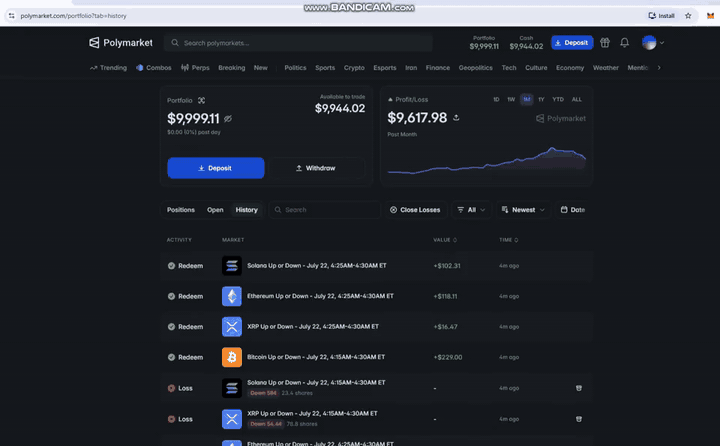
Task: Open the Politics category
Action: click(x=295, y=68)
